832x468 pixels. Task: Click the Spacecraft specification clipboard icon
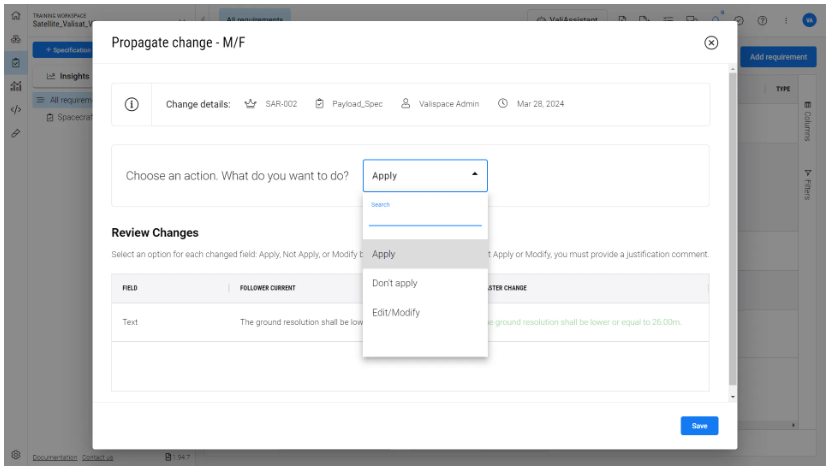(x=50, y=117)
